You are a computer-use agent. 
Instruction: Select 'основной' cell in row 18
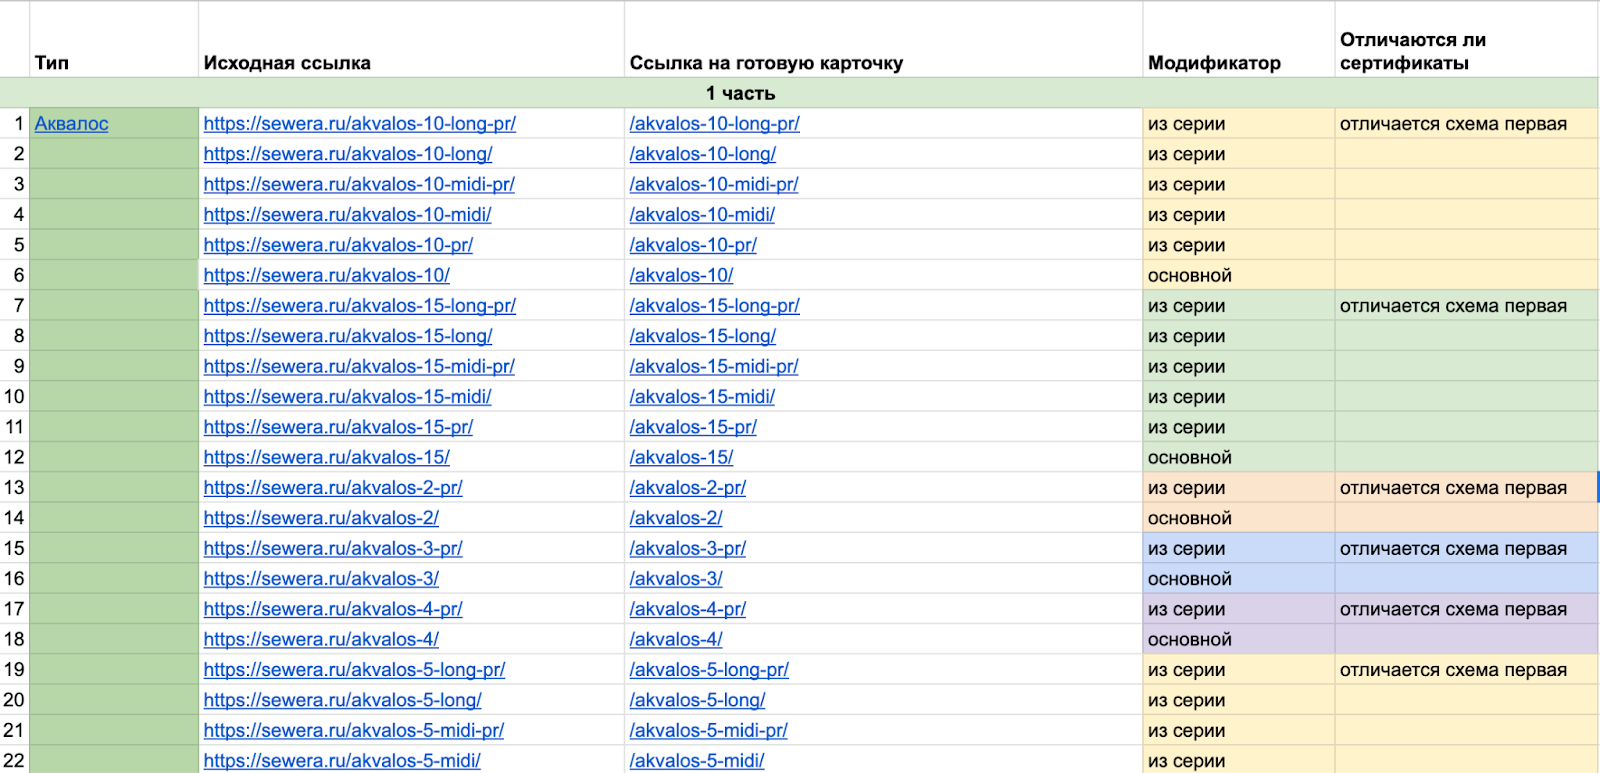[1238, 639]
